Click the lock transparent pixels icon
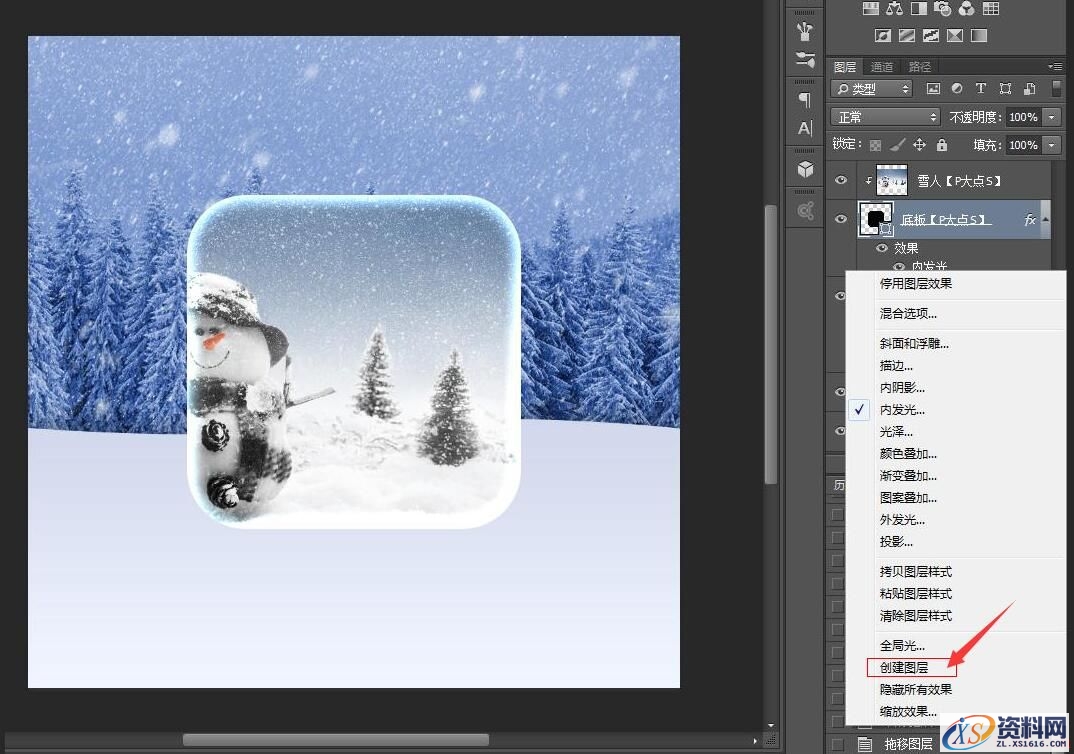1074x754 pixels. point(874,145)
